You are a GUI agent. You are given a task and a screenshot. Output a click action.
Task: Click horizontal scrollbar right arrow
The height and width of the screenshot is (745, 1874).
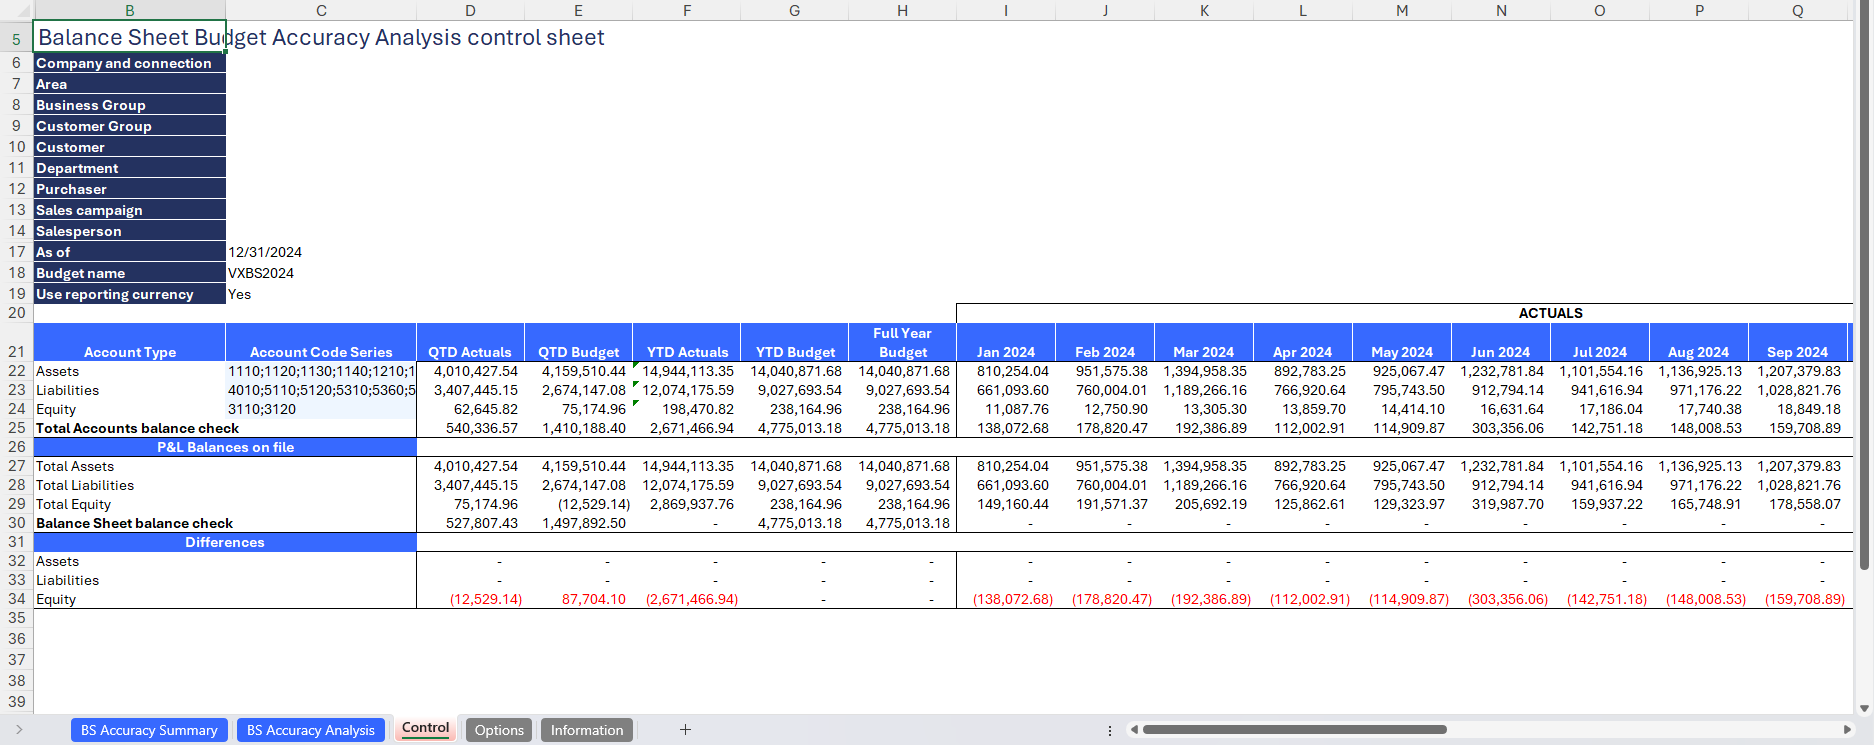tap(1846, 730)
